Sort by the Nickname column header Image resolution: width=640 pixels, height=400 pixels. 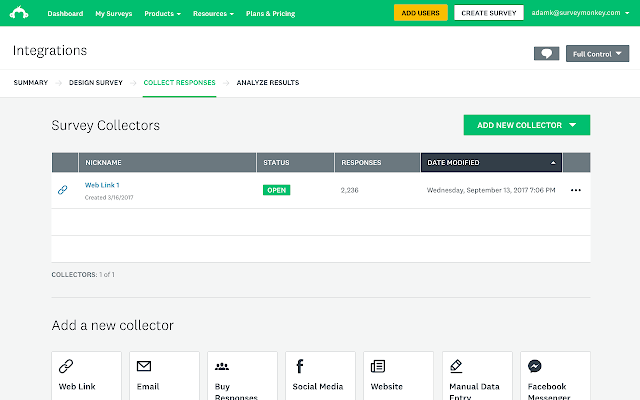pos(167,162)
